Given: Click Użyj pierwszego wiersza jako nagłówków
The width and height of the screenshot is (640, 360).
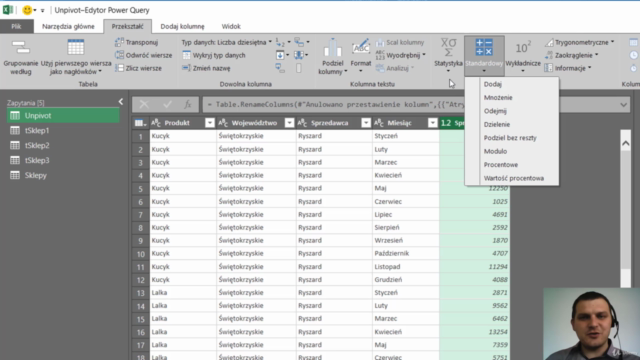Looking at the screenshot, I should tap(76, 58).
